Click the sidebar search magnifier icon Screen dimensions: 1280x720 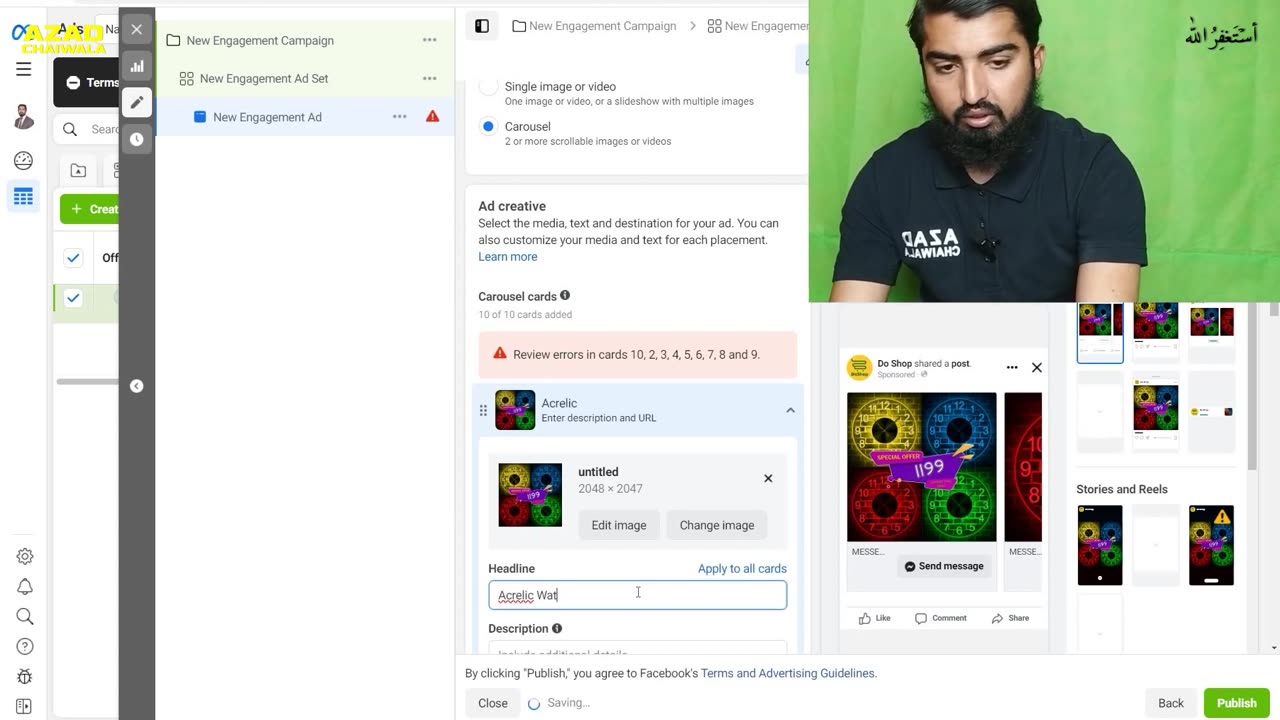25,617
